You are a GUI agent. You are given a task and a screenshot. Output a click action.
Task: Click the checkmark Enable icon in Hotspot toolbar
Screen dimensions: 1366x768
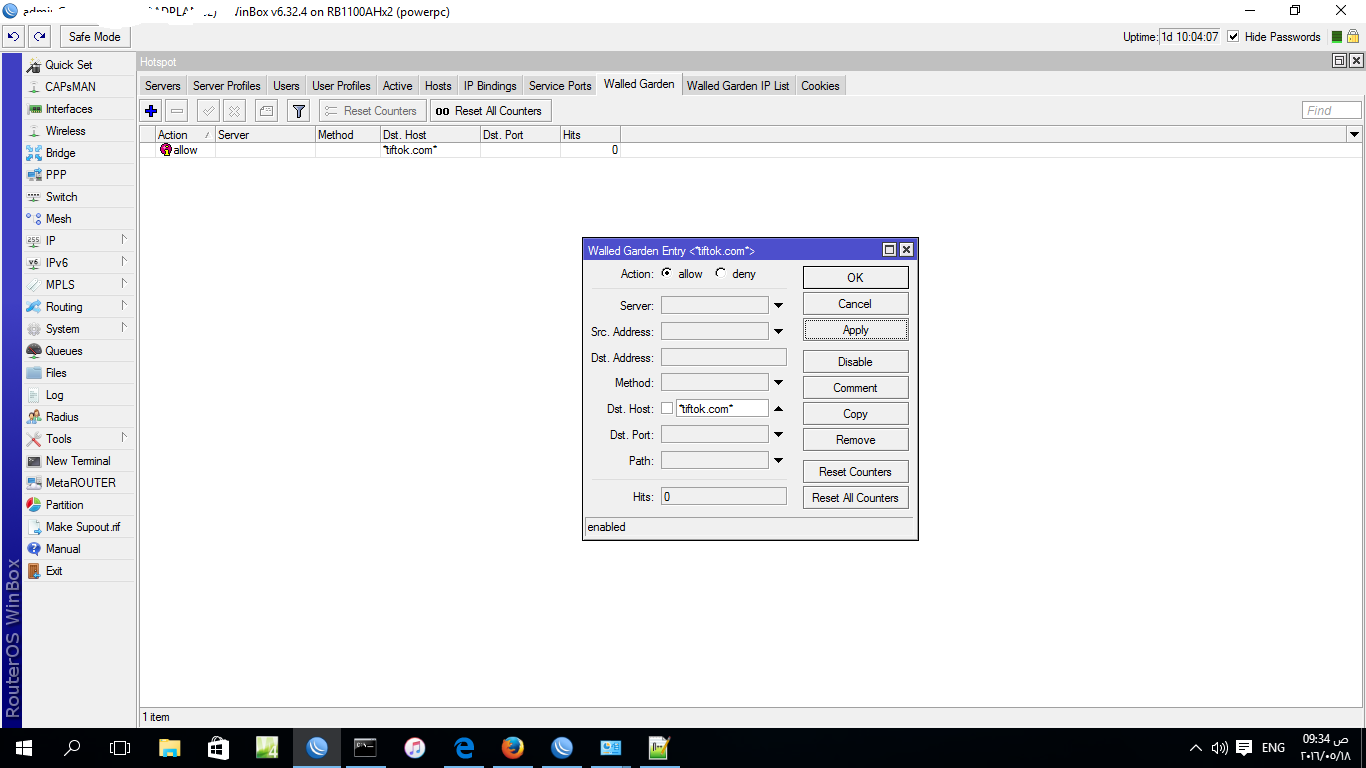tap(208, 111)
